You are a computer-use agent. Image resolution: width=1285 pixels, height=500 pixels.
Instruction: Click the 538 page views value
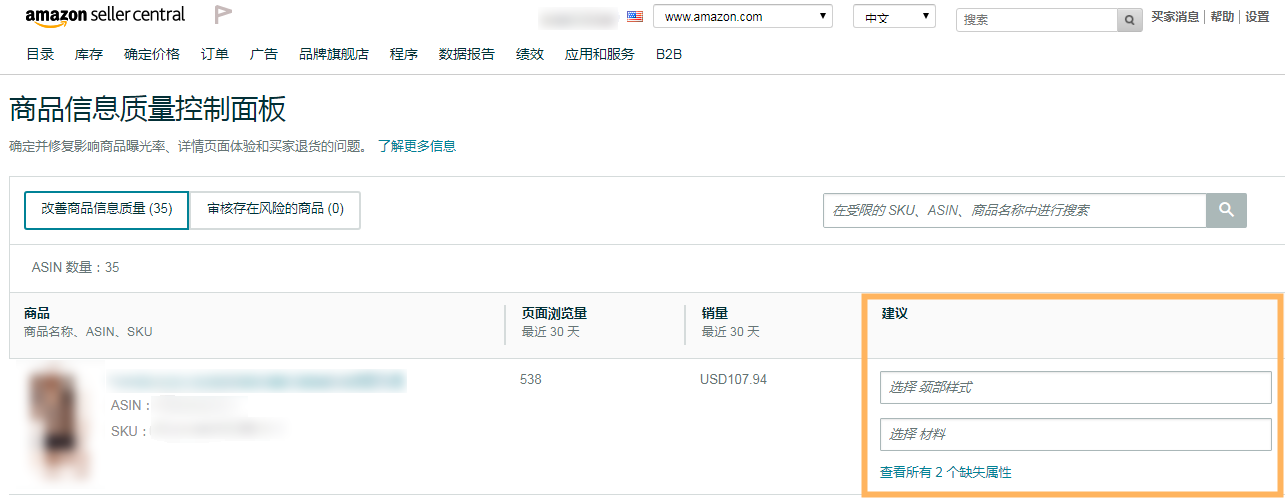coord(531,380)
